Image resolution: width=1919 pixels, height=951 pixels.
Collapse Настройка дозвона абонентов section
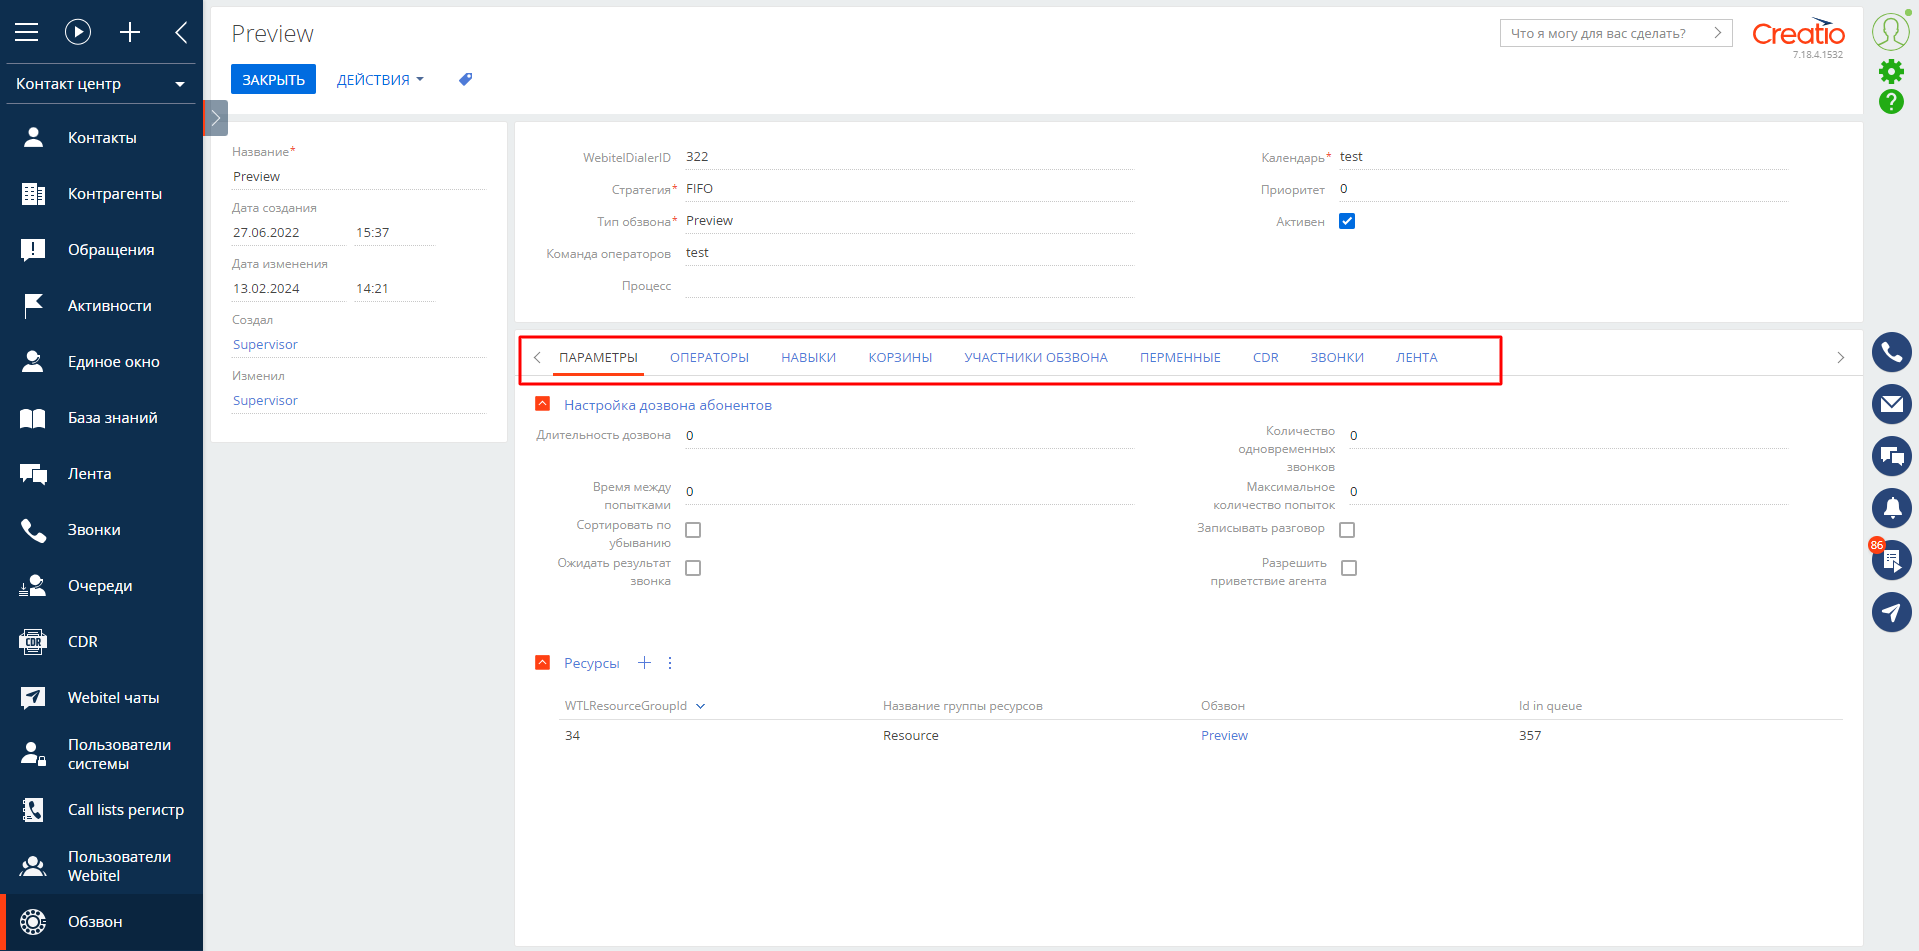(543, 404)
